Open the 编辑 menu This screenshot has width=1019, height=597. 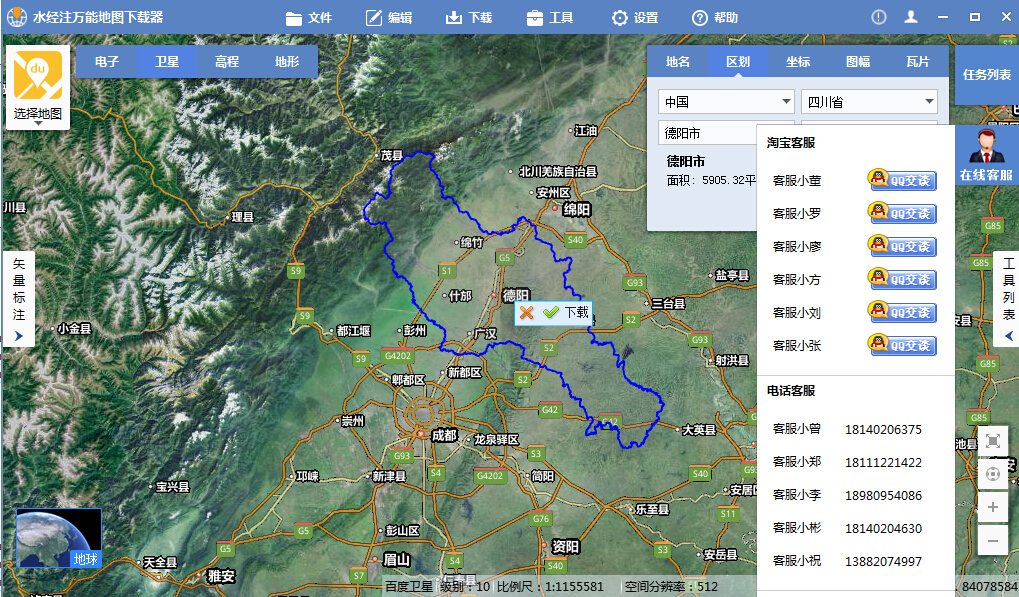pos(389,18)
